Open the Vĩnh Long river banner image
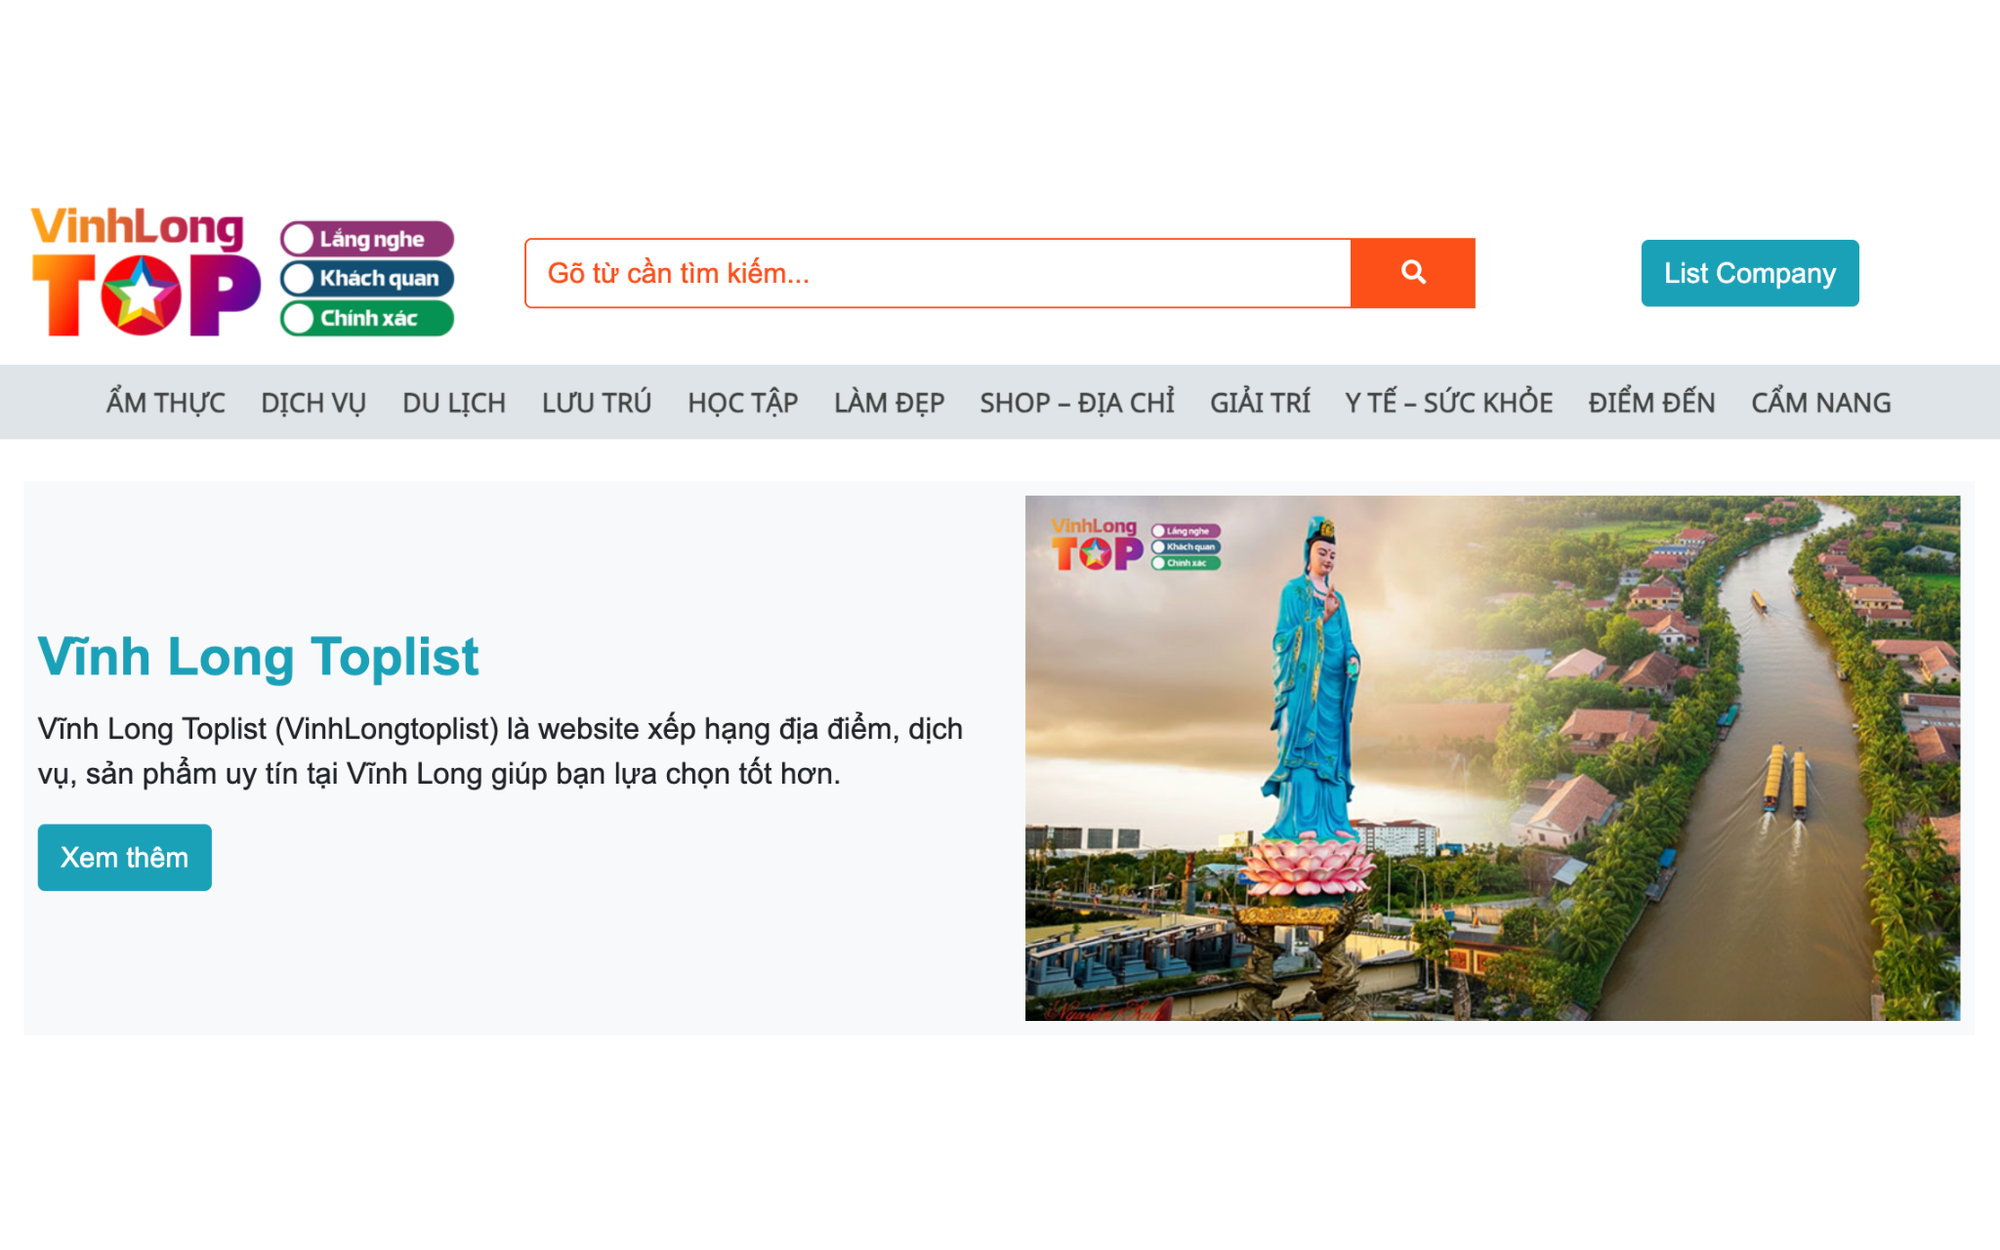The width and height of the screenshot is (2000, 1250). coord(1492,758)
